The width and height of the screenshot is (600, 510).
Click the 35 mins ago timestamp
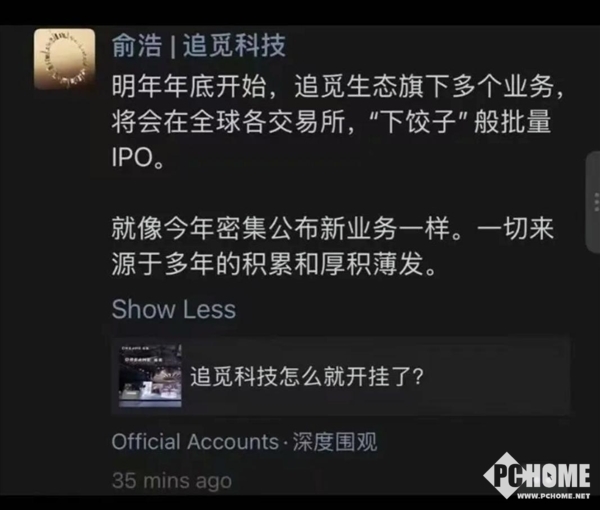[x=172, y=481]
